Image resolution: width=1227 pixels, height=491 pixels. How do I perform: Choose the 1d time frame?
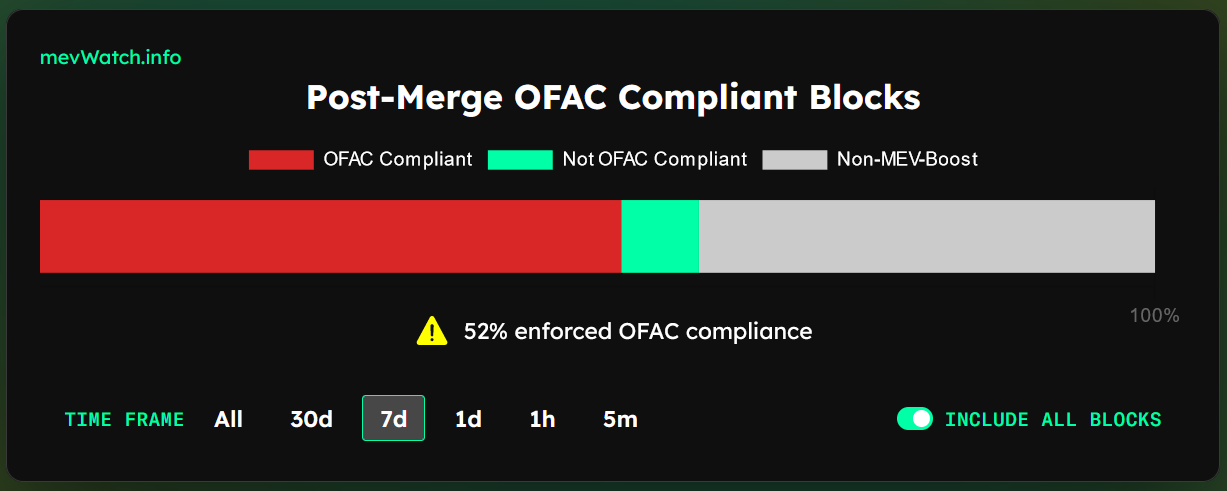pos(468,419)
